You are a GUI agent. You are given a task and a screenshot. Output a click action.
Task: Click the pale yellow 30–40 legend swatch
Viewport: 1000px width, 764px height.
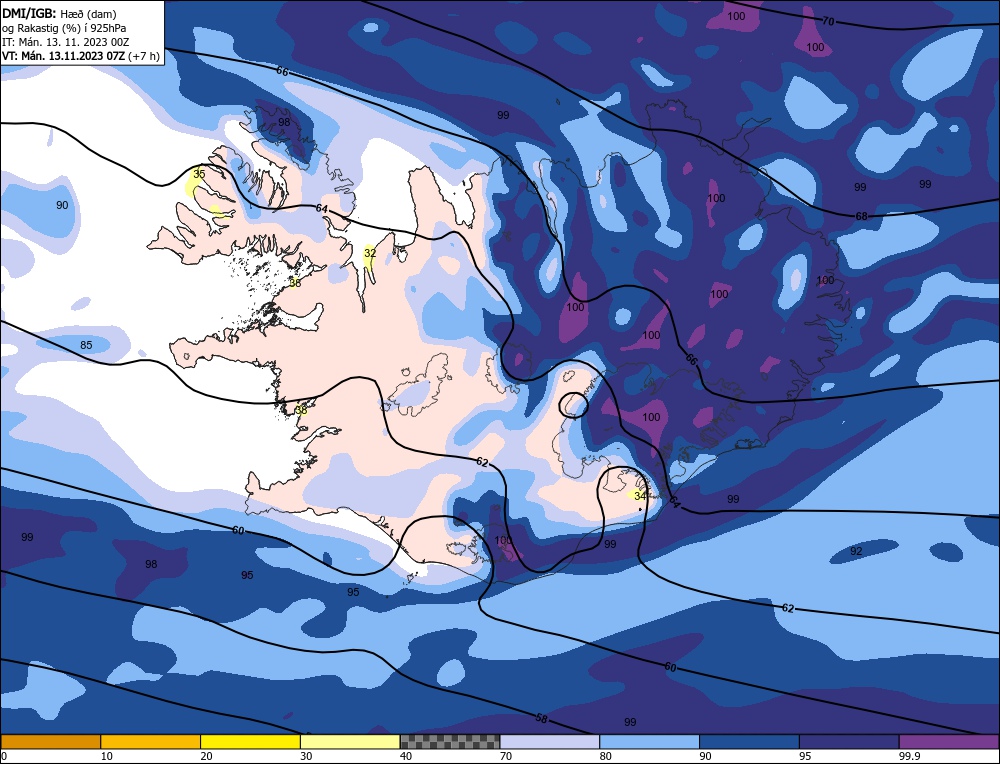point(350,741)
